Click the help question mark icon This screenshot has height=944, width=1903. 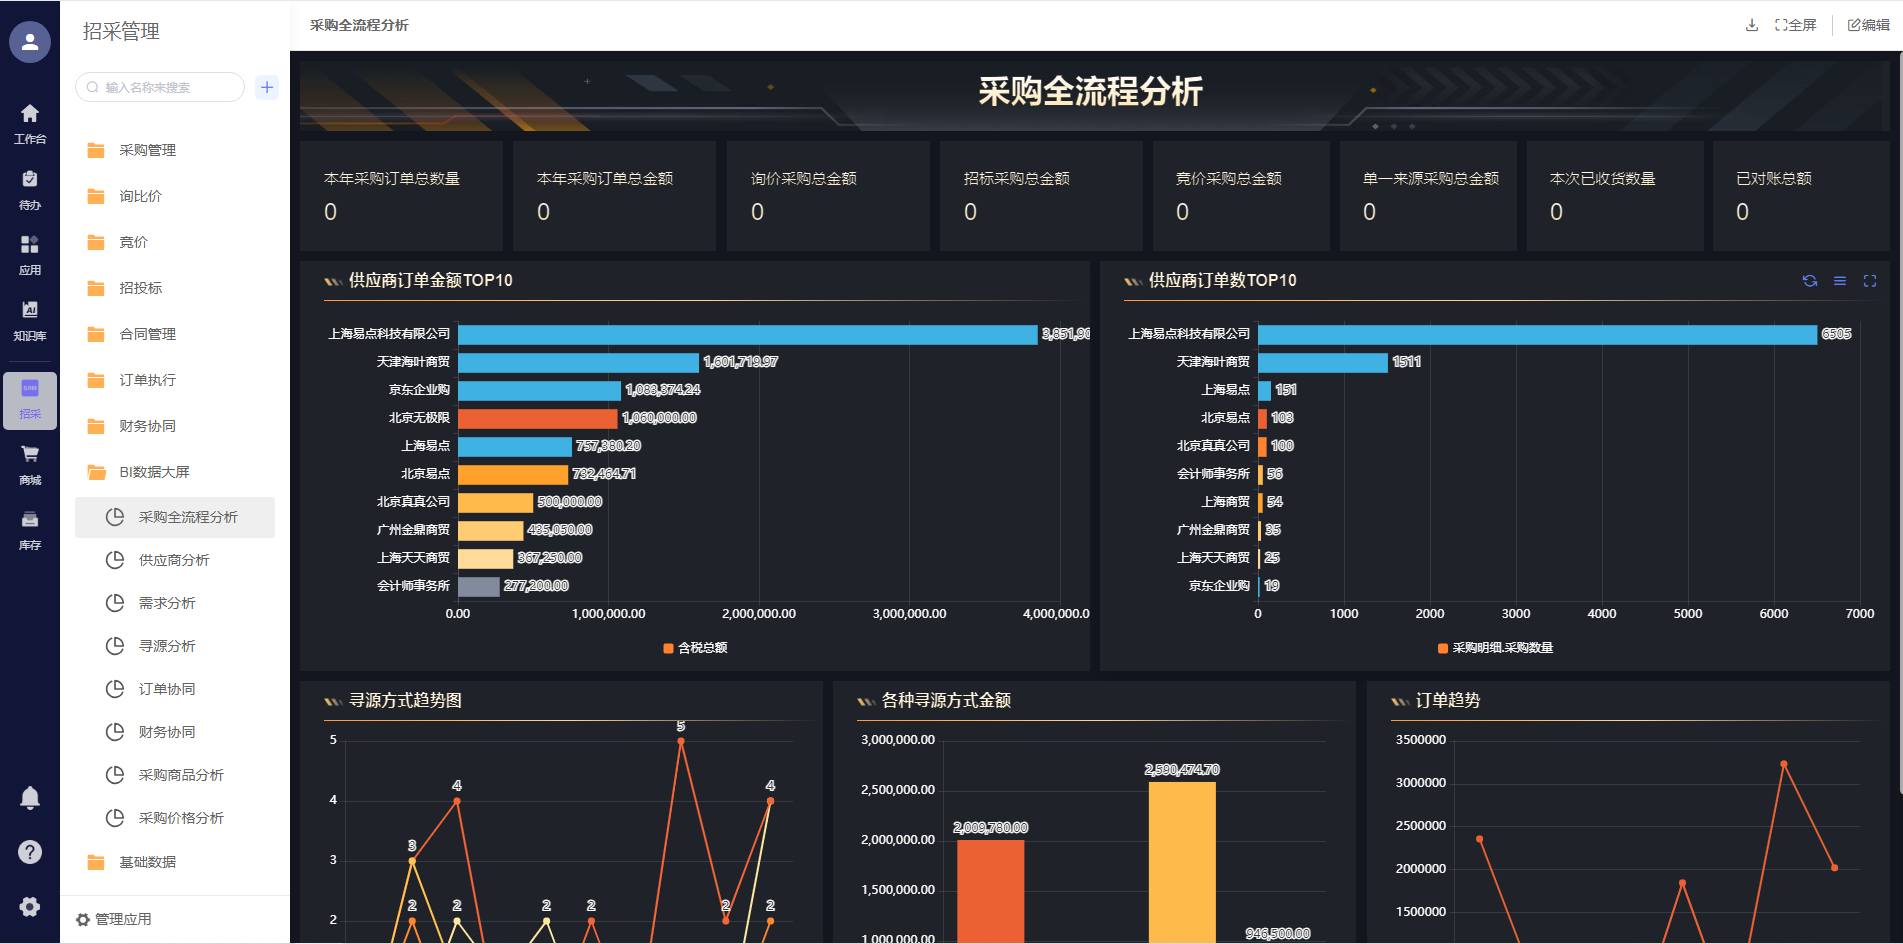[30, 852]
